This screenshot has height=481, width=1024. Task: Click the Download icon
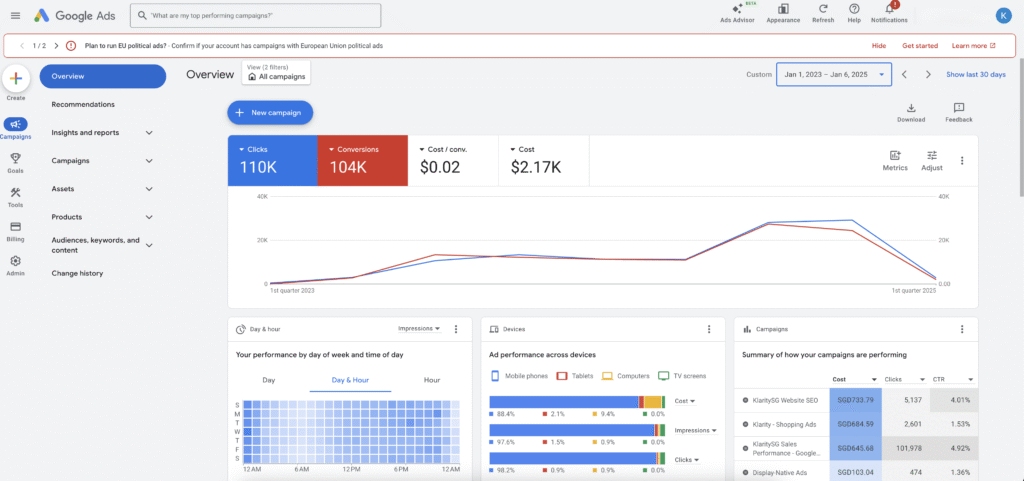coord(911,108)
